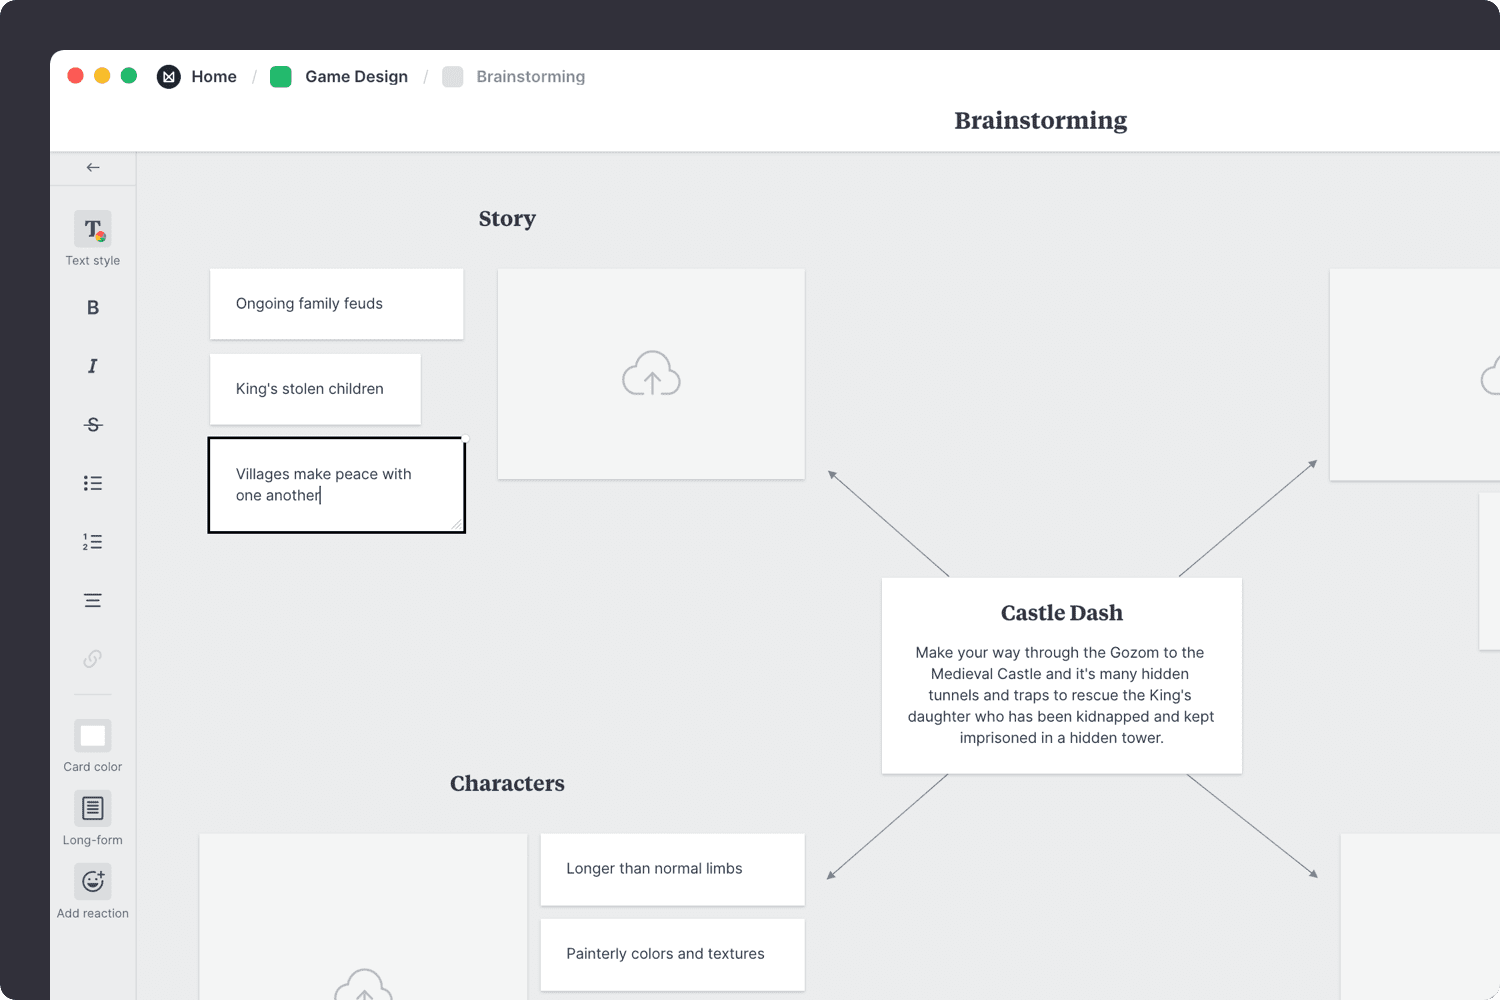
Task: Collapse the formatting sidebar with back arrow
Action: coord(92,167)
